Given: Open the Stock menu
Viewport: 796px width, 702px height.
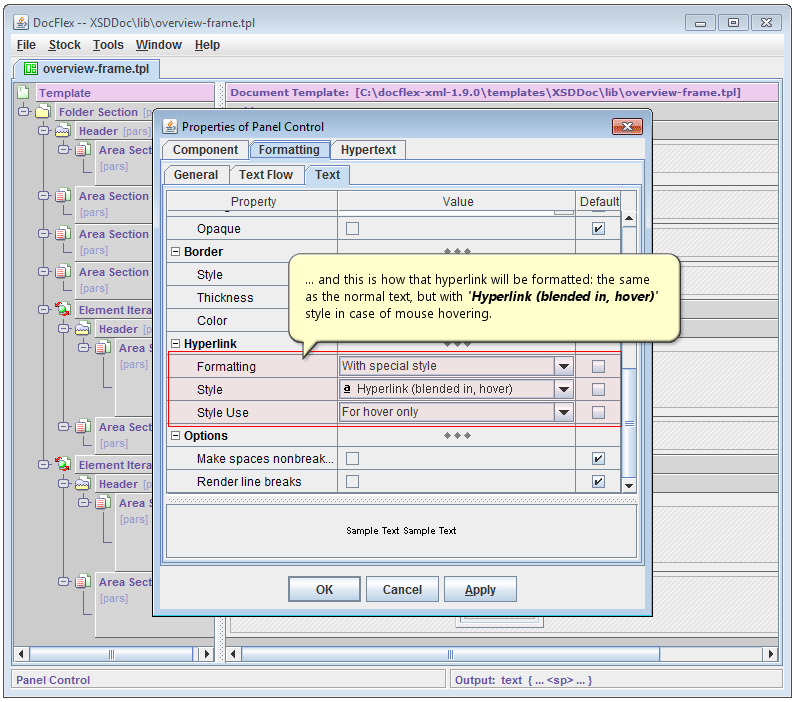Looking at the screenshot, I should (65, 45).
